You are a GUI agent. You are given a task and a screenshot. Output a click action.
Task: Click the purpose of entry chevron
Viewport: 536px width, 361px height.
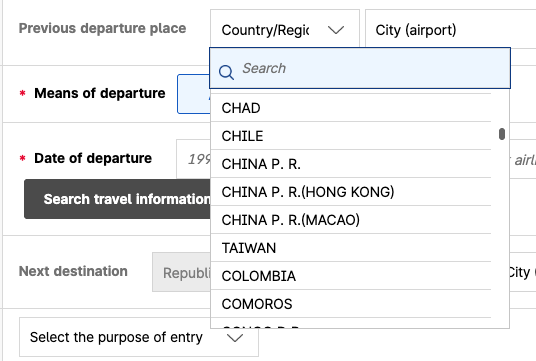click(x=235, y=338)
